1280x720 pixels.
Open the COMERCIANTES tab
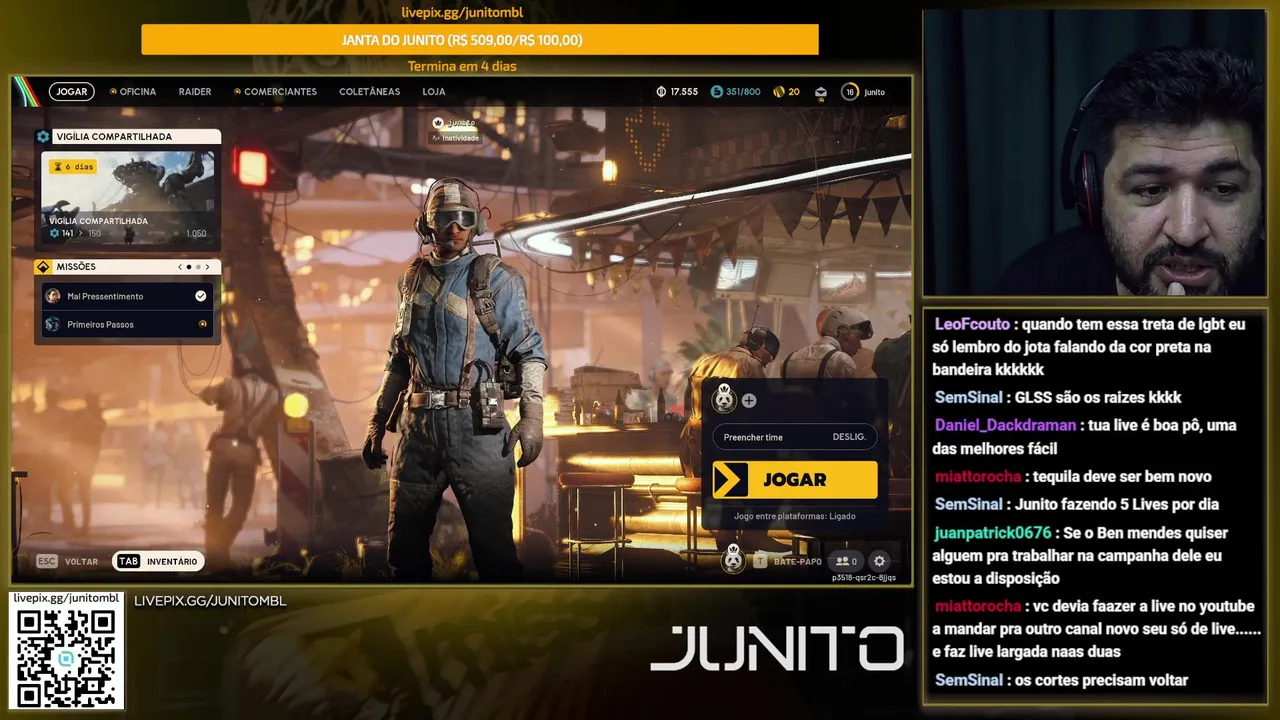coord(275,91)
